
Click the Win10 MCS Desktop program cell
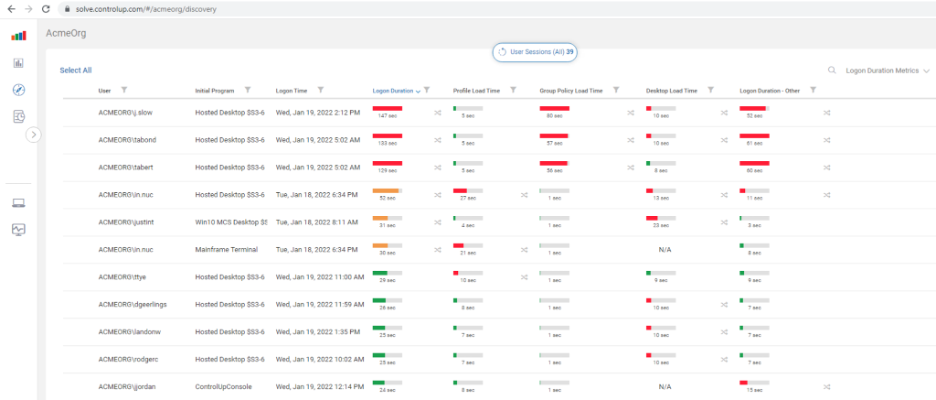tap(230, 222)
